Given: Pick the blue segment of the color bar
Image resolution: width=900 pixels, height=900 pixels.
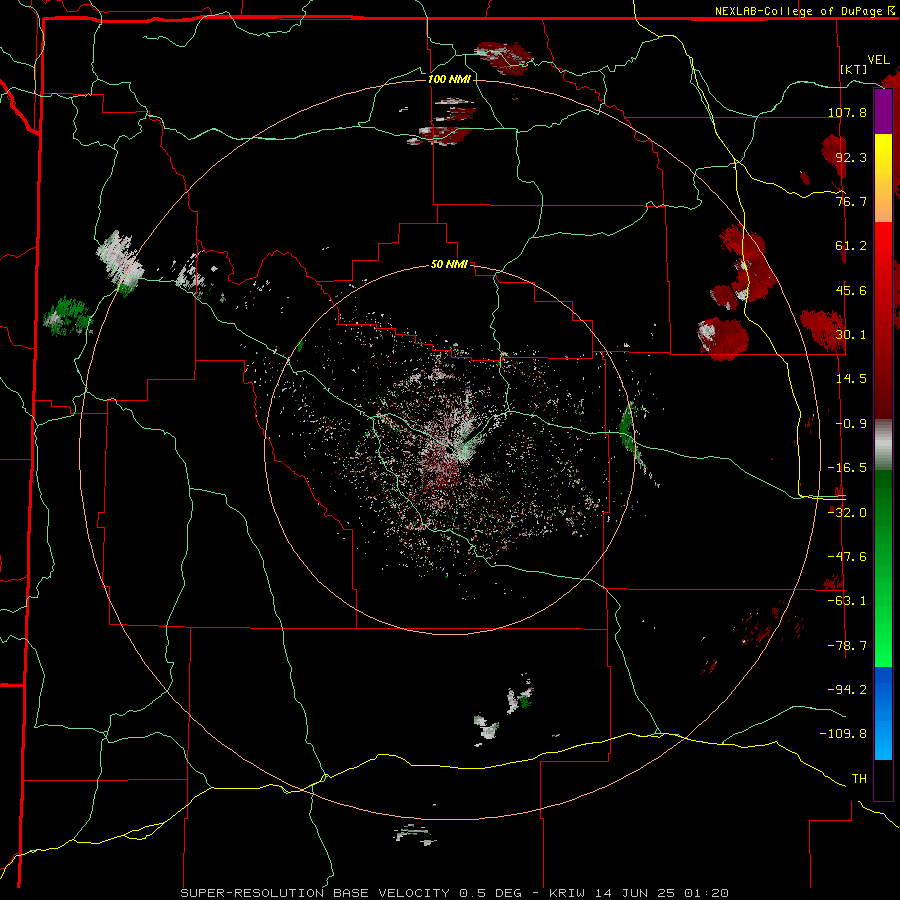Looking at the screenshot, I should (x=883, y=713).
